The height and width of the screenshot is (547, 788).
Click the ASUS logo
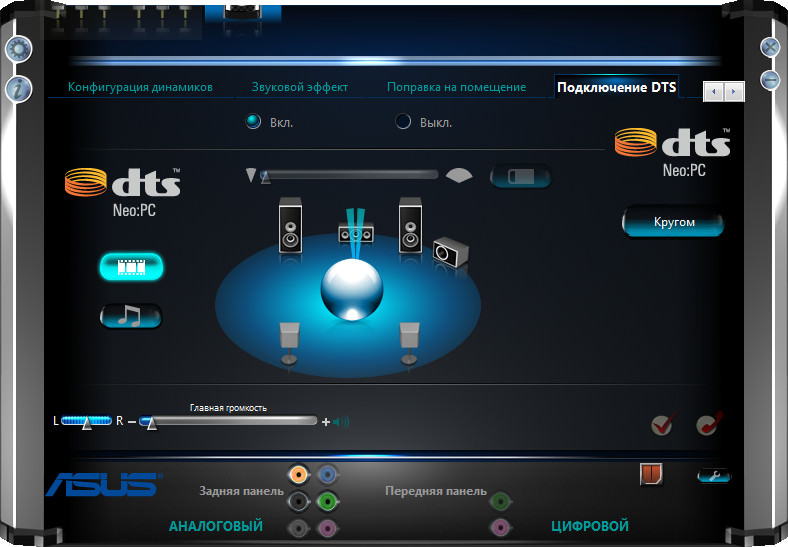point(105,484)
